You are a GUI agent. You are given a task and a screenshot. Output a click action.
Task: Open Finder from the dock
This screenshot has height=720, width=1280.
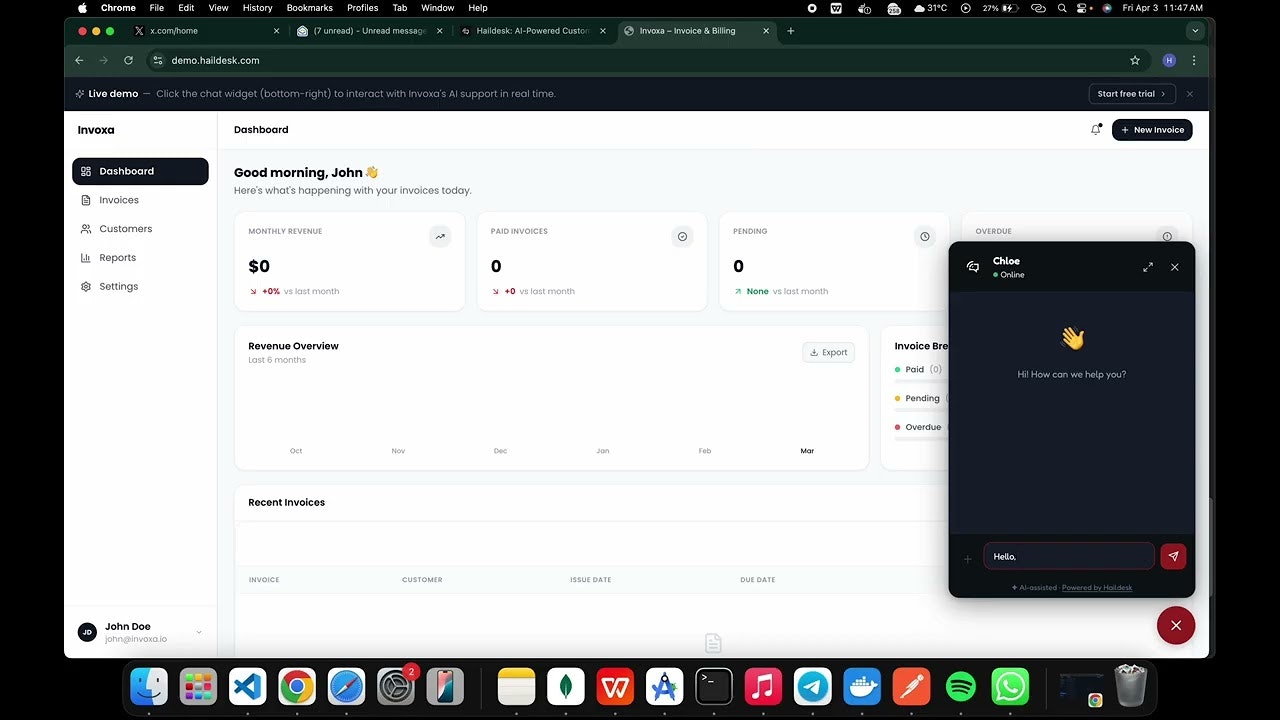coord(149,687)
